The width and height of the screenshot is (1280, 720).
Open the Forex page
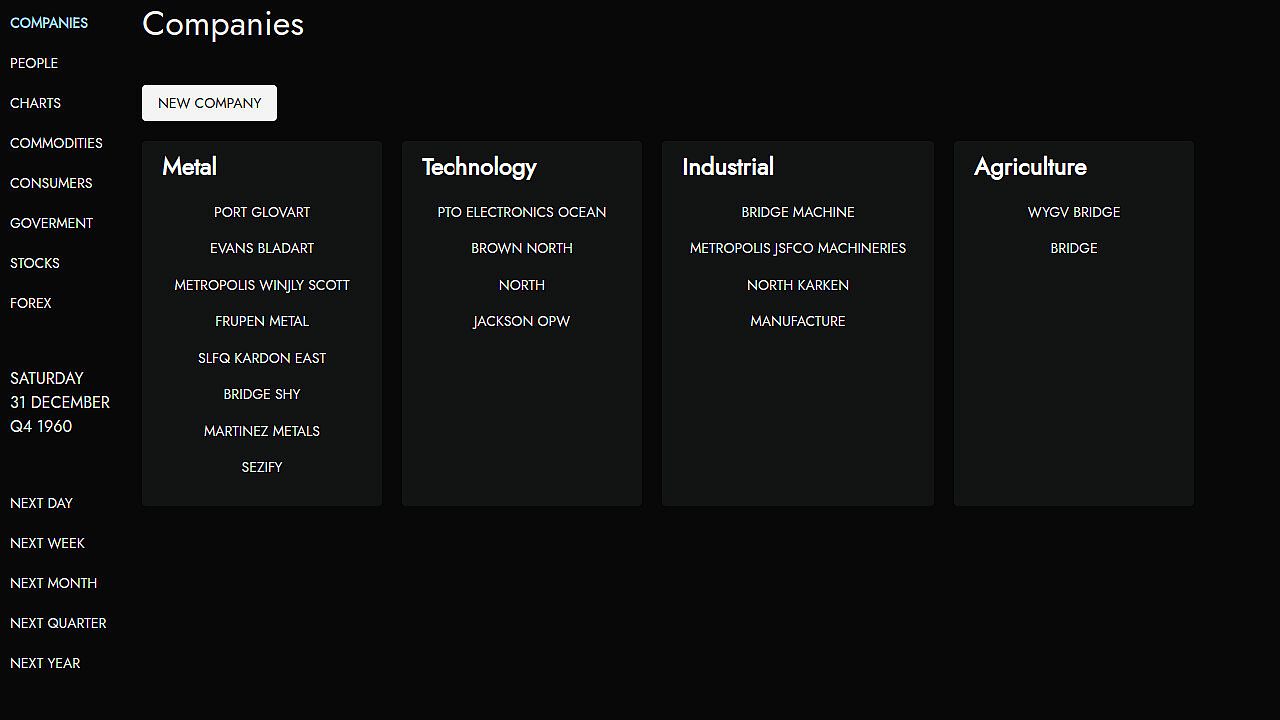pos(31,303)
